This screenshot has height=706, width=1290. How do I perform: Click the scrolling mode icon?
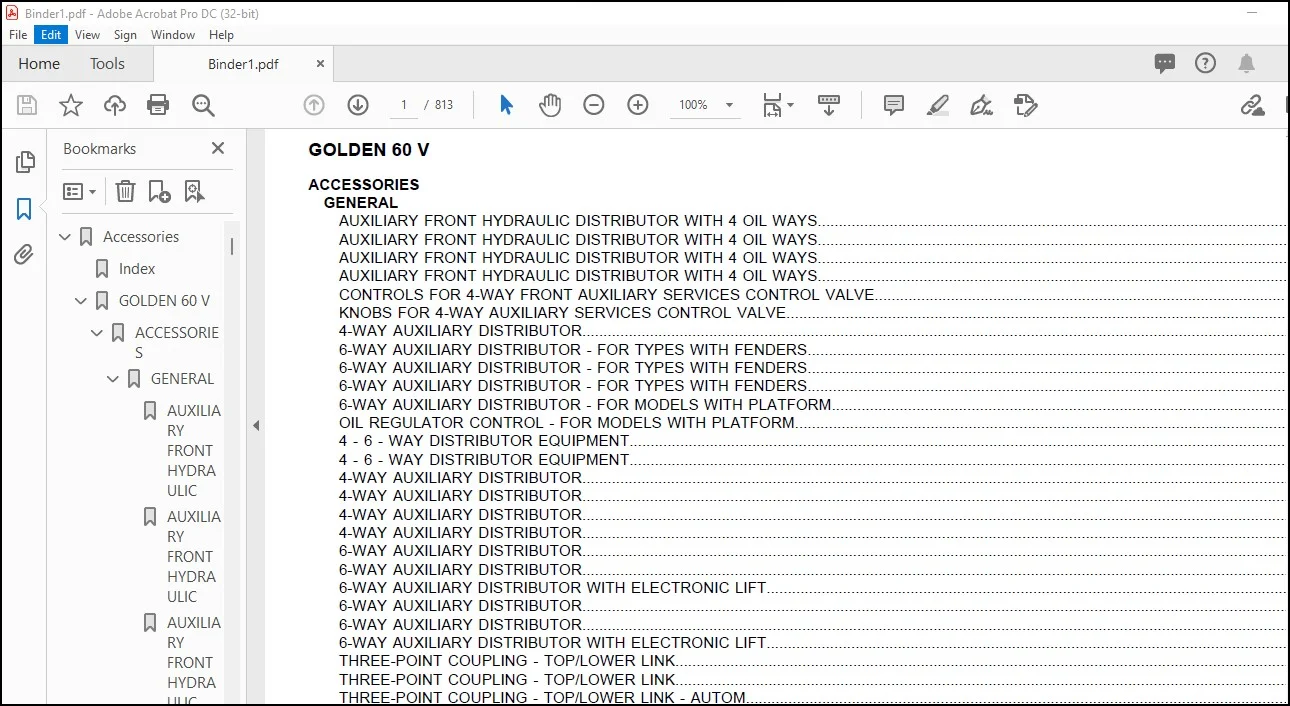pos(829,105)
